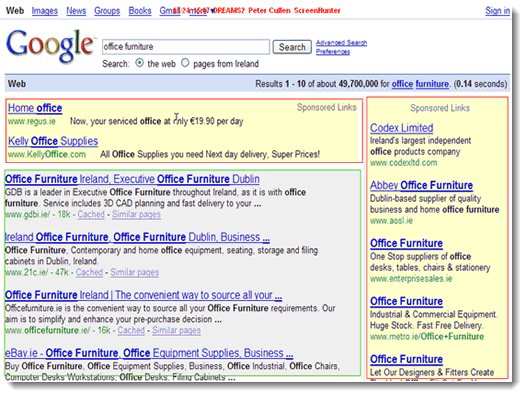
Task: Open 'Office Furniture Ireland, Executive Office Furniture Dublin' result
Action: [132, 179]
